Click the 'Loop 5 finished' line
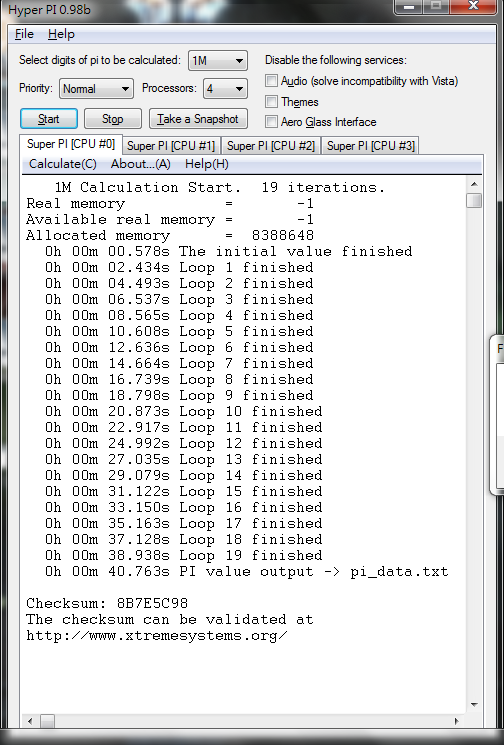 pyautogui.click(x=179, y=332)
